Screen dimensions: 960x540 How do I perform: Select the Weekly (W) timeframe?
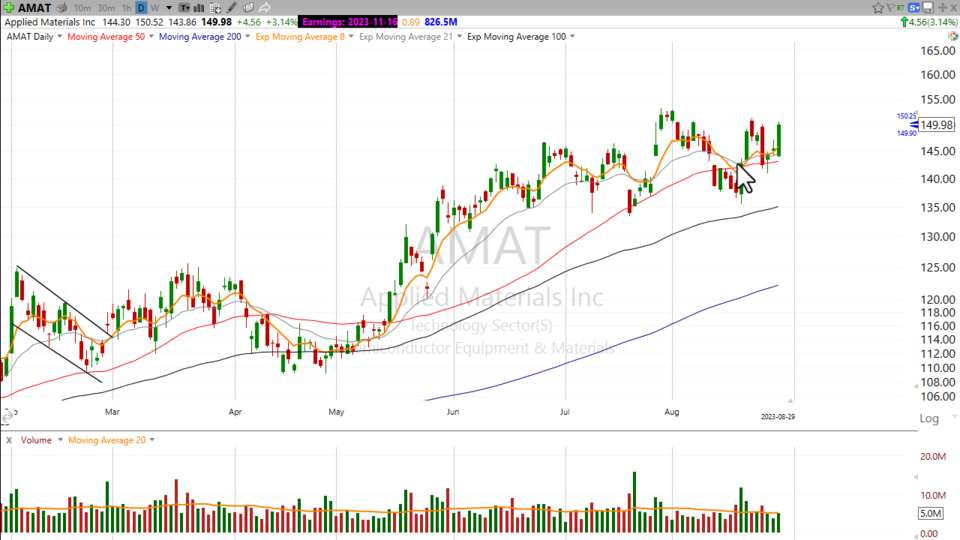(155, 8)
